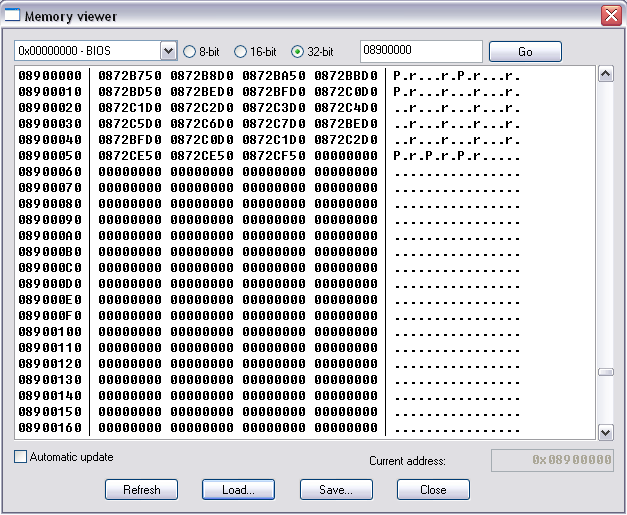Viewport: 627px width, 515px height.
Task: Select the 32-bit display mode
Action: coord(297,51)
